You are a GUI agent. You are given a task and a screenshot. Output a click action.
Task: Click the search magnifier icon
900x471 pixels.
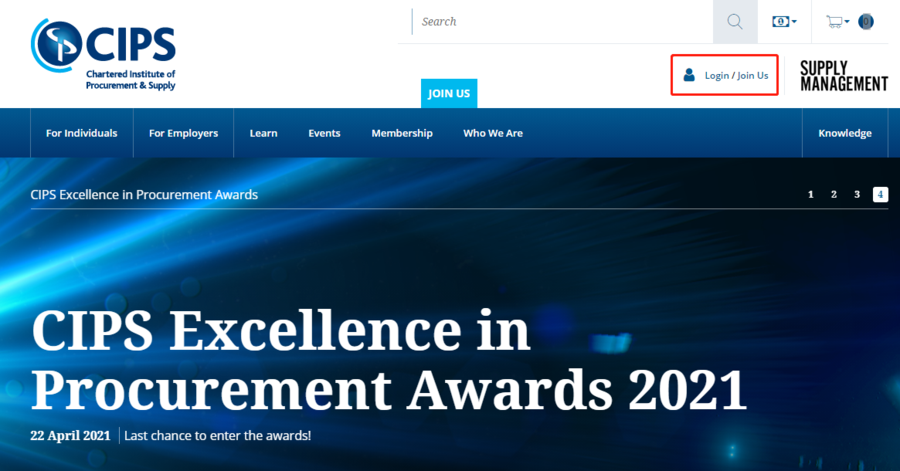(735, 22)
